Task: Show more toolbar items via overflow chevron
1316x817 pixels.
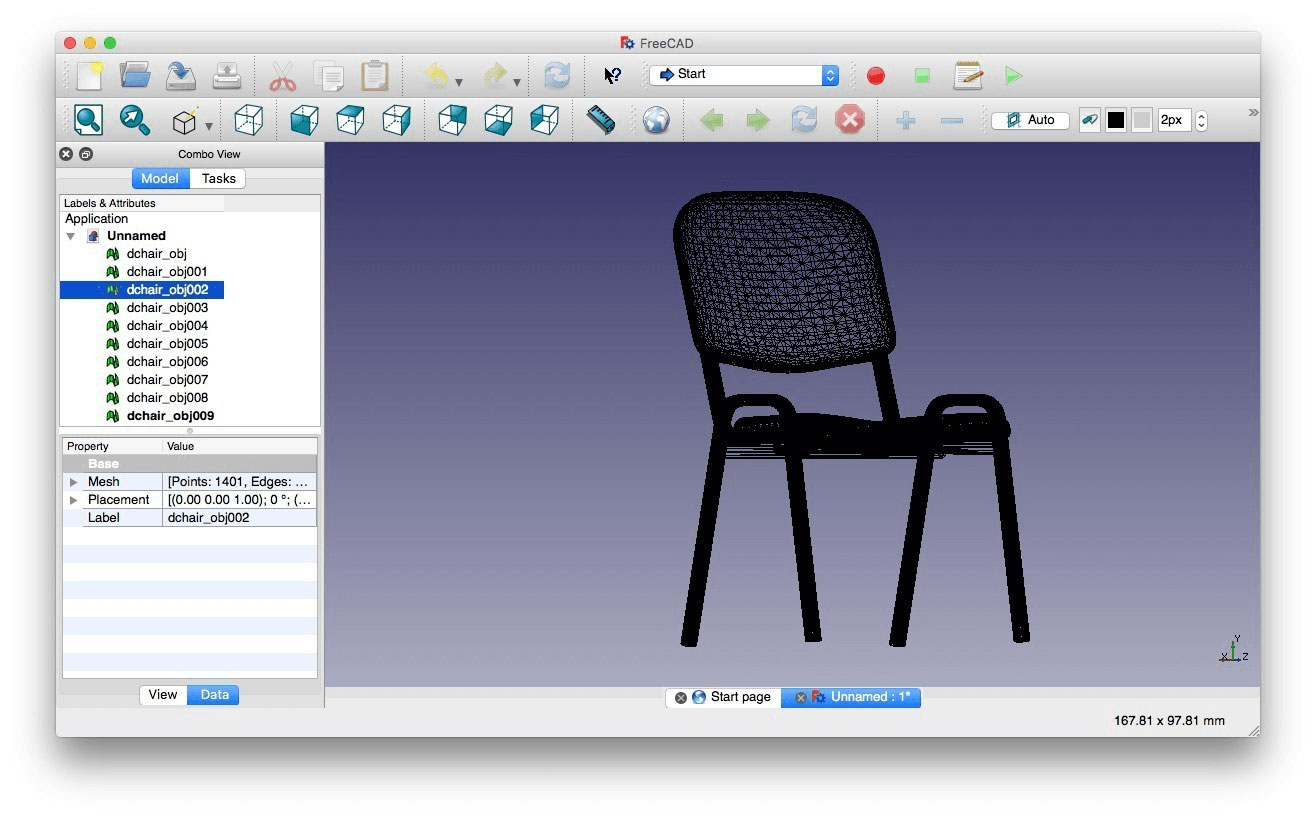Action: pos(1253,111)
